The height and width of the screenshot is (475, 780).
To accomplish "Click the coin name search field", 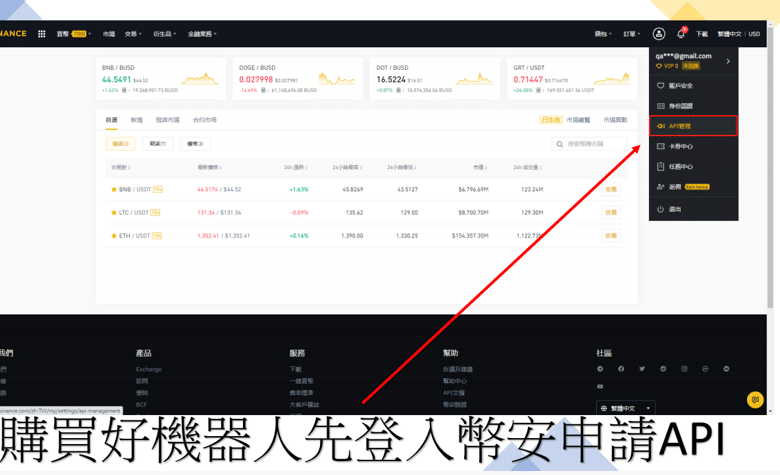I will [589, 144].
